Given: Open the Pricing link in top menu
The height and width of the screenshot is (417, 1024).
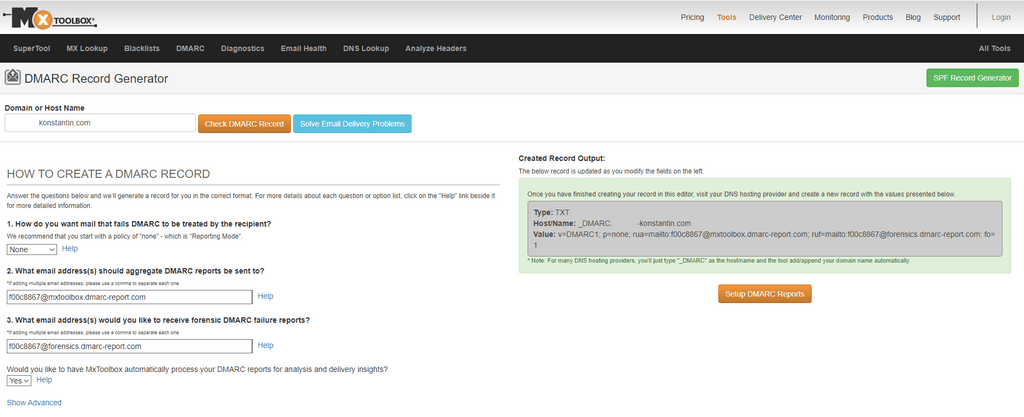Looking at the screenshot, I should 692,17.
